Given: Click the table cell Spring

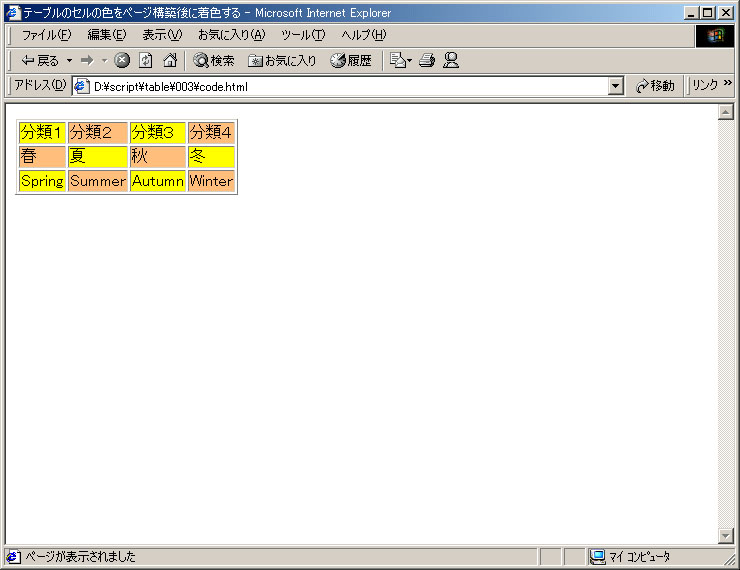Looking at the screenshot, I should (42, 181).
